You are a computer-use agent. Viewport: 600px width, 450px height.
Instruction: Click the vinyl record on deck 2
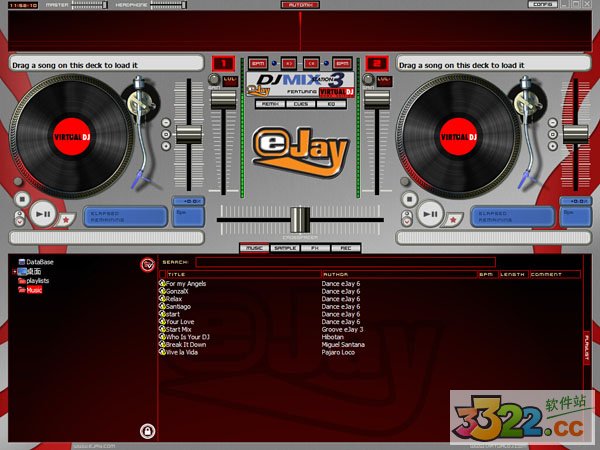458,137
